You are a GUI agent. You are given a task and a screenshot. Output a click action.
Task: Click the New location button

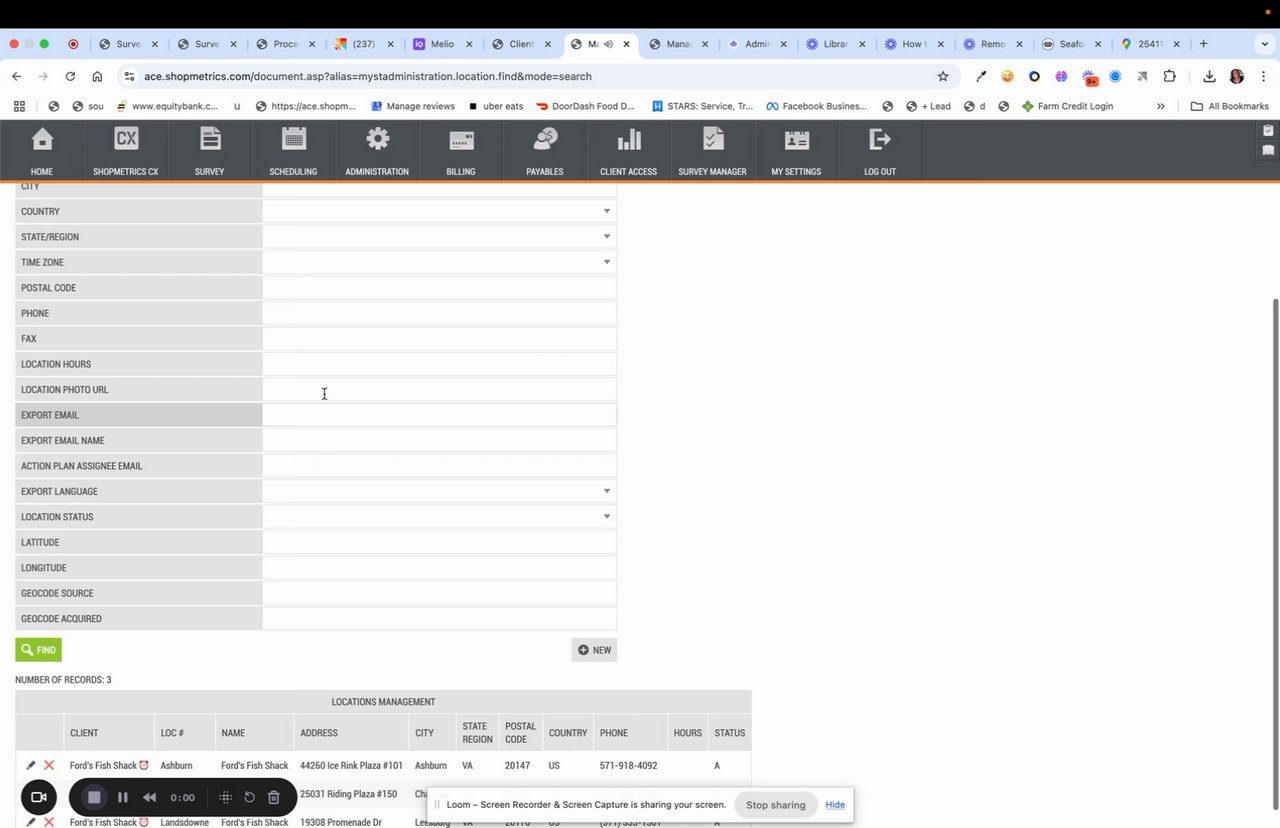click(x=594, y=650)
